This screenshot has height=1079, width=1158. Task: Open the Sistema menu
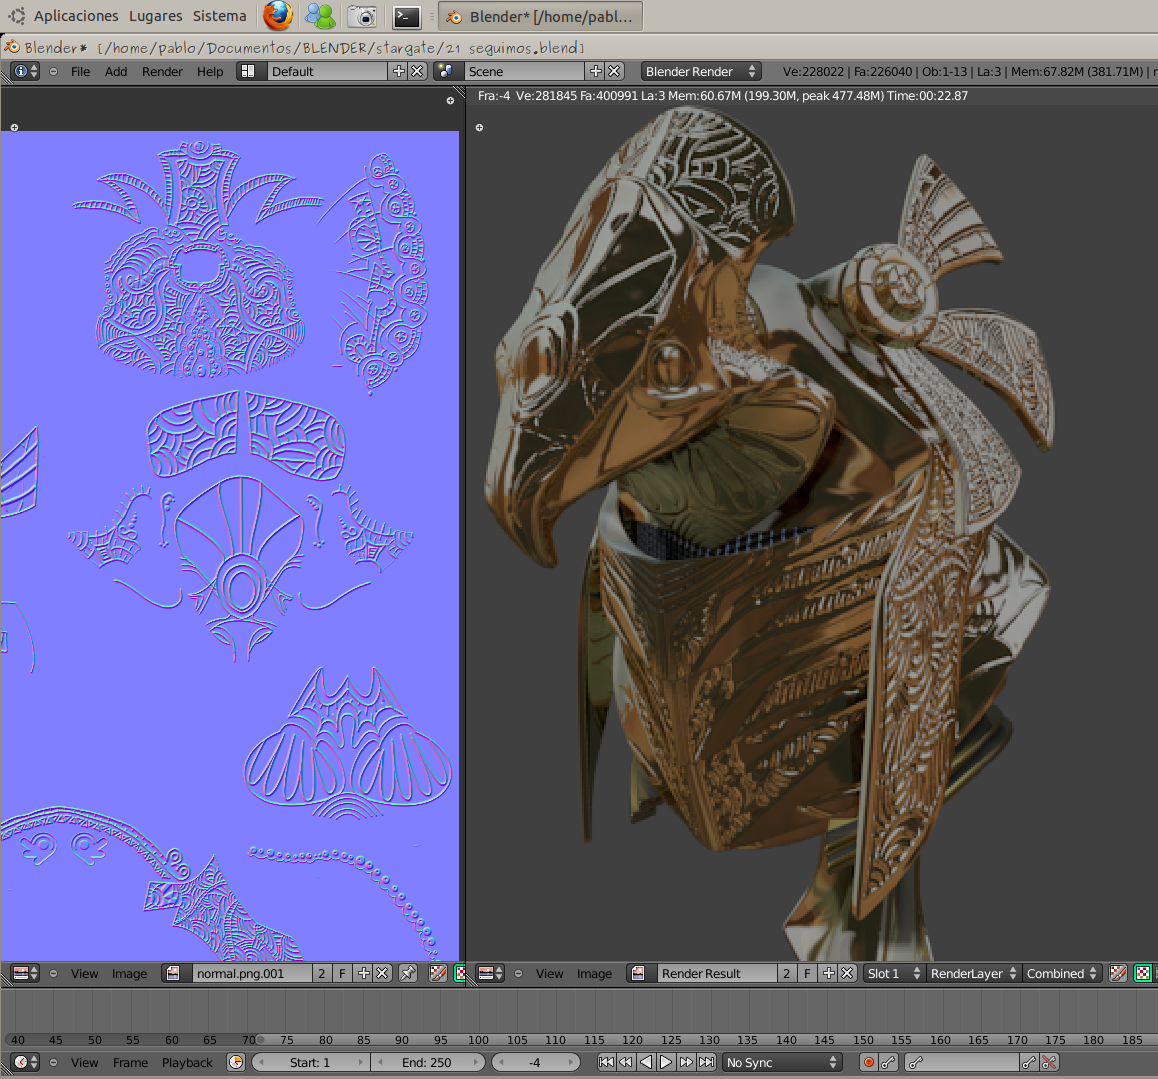[x=219, y=16]
